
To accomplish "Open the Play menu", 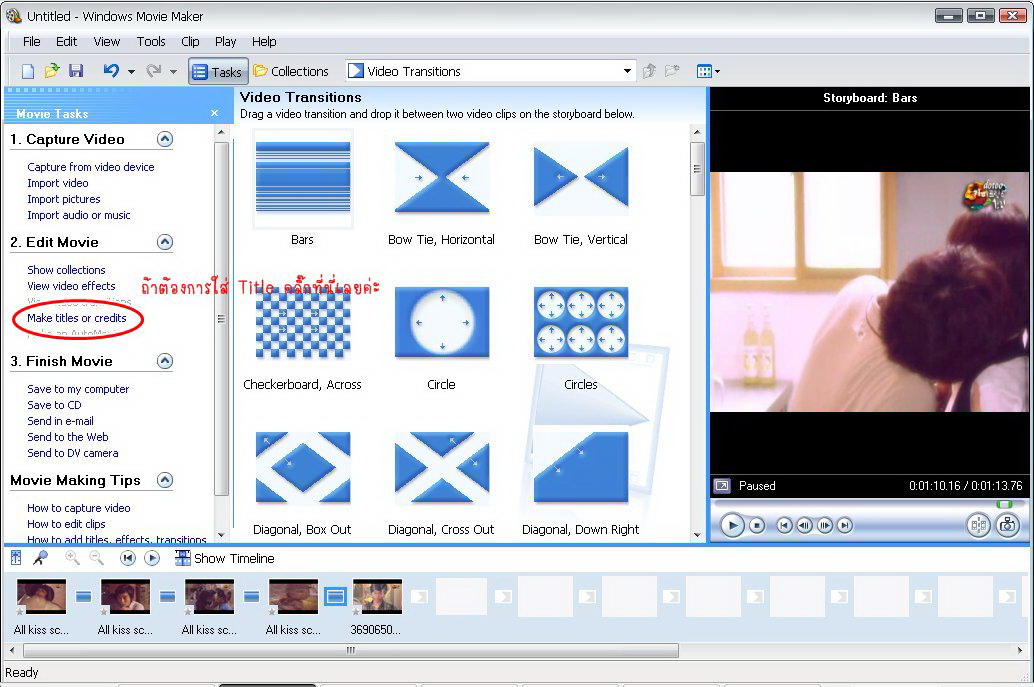I will coord(226,42).
